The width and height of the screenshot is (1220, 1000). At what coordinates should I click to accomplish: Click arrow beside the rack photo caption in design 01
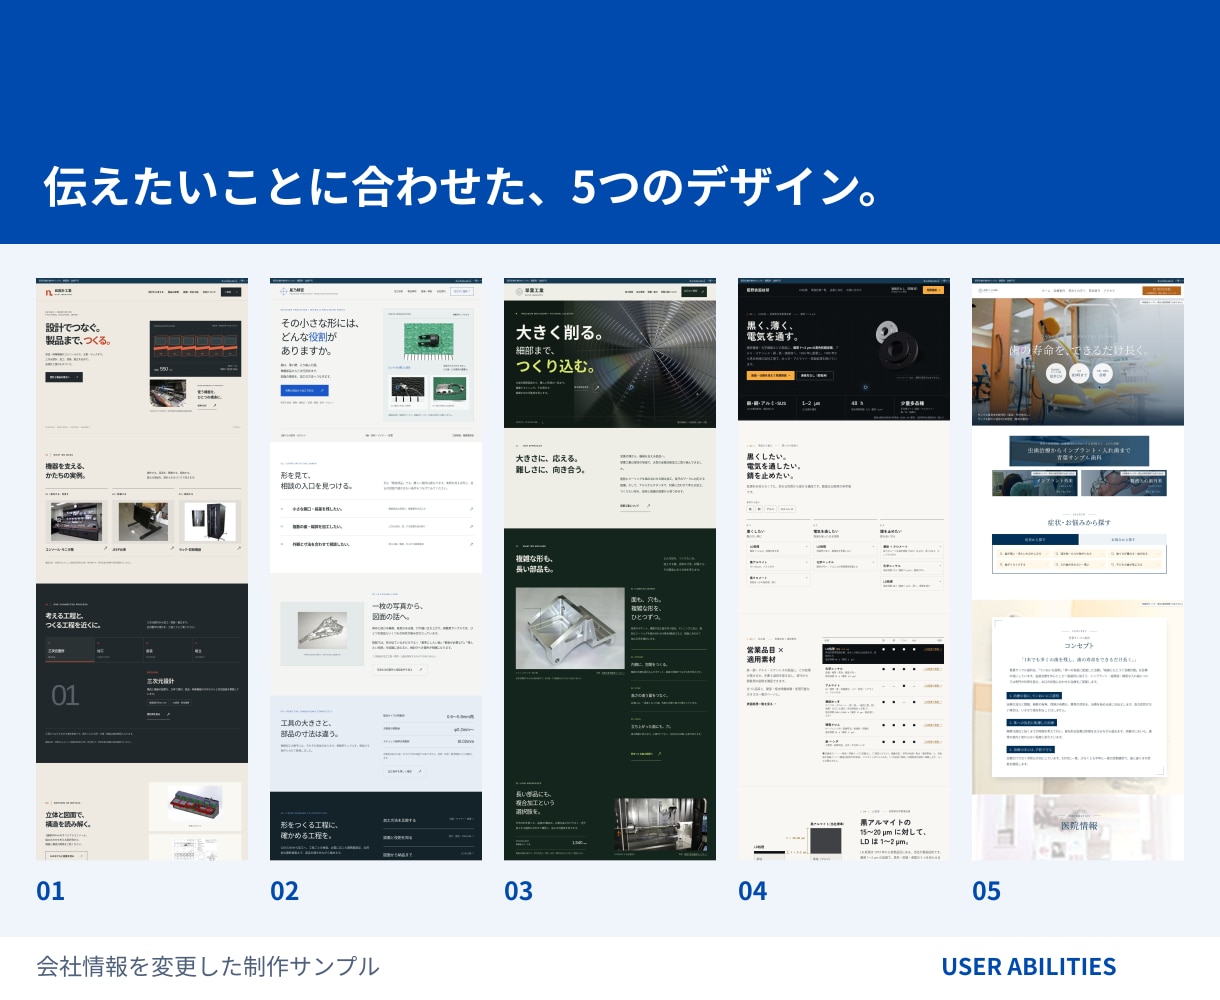tap(239, 548)
